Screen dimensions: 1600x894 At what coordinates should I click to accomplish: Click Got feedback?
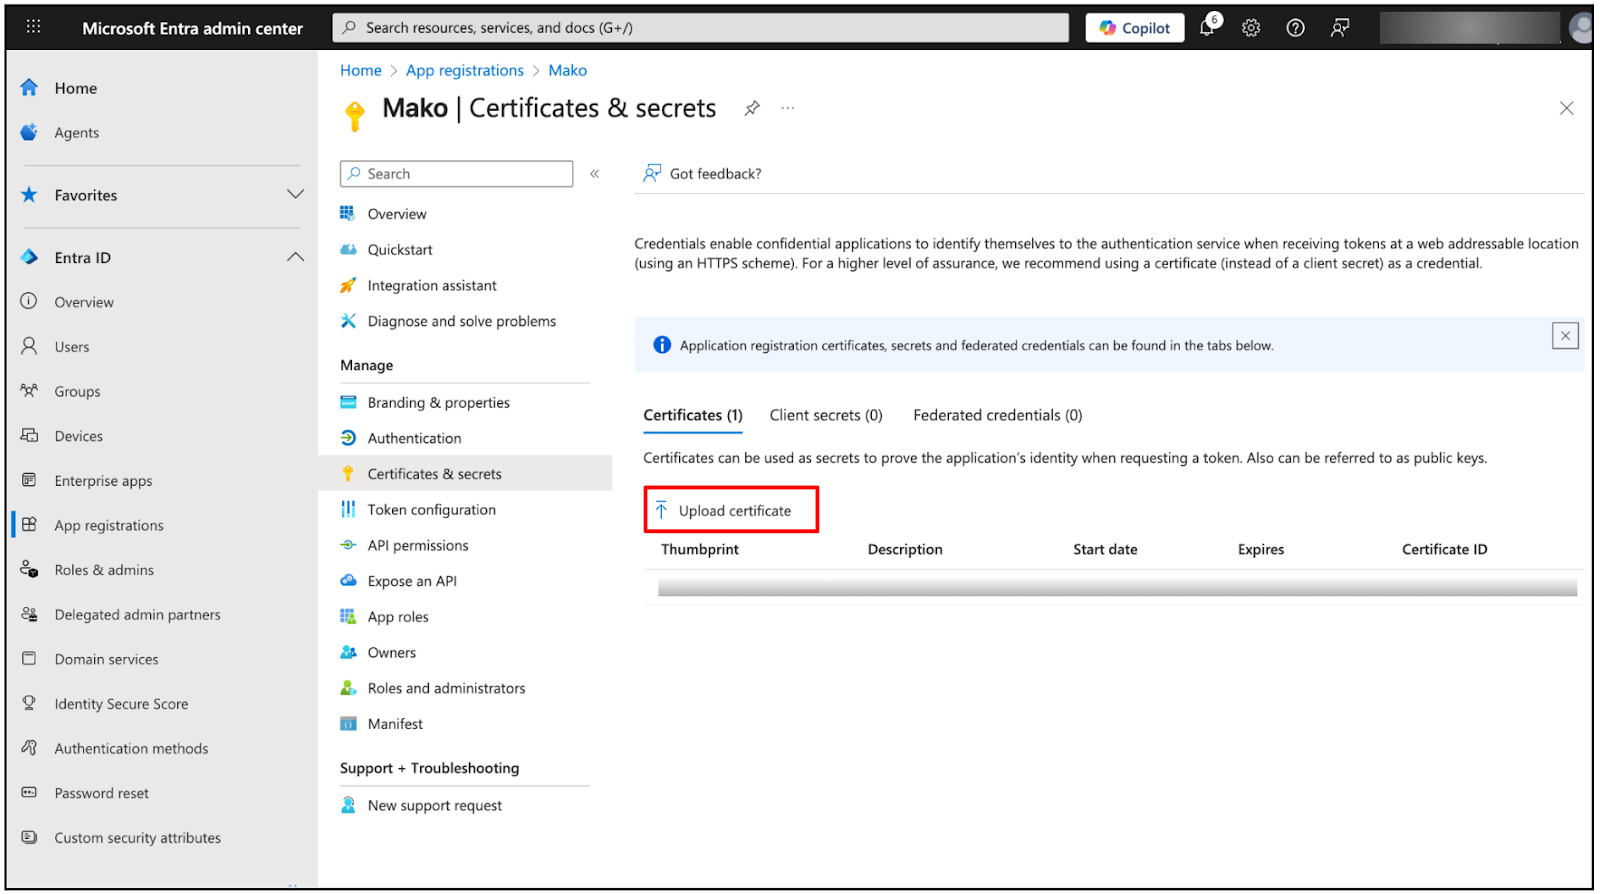tap(702, 174)
